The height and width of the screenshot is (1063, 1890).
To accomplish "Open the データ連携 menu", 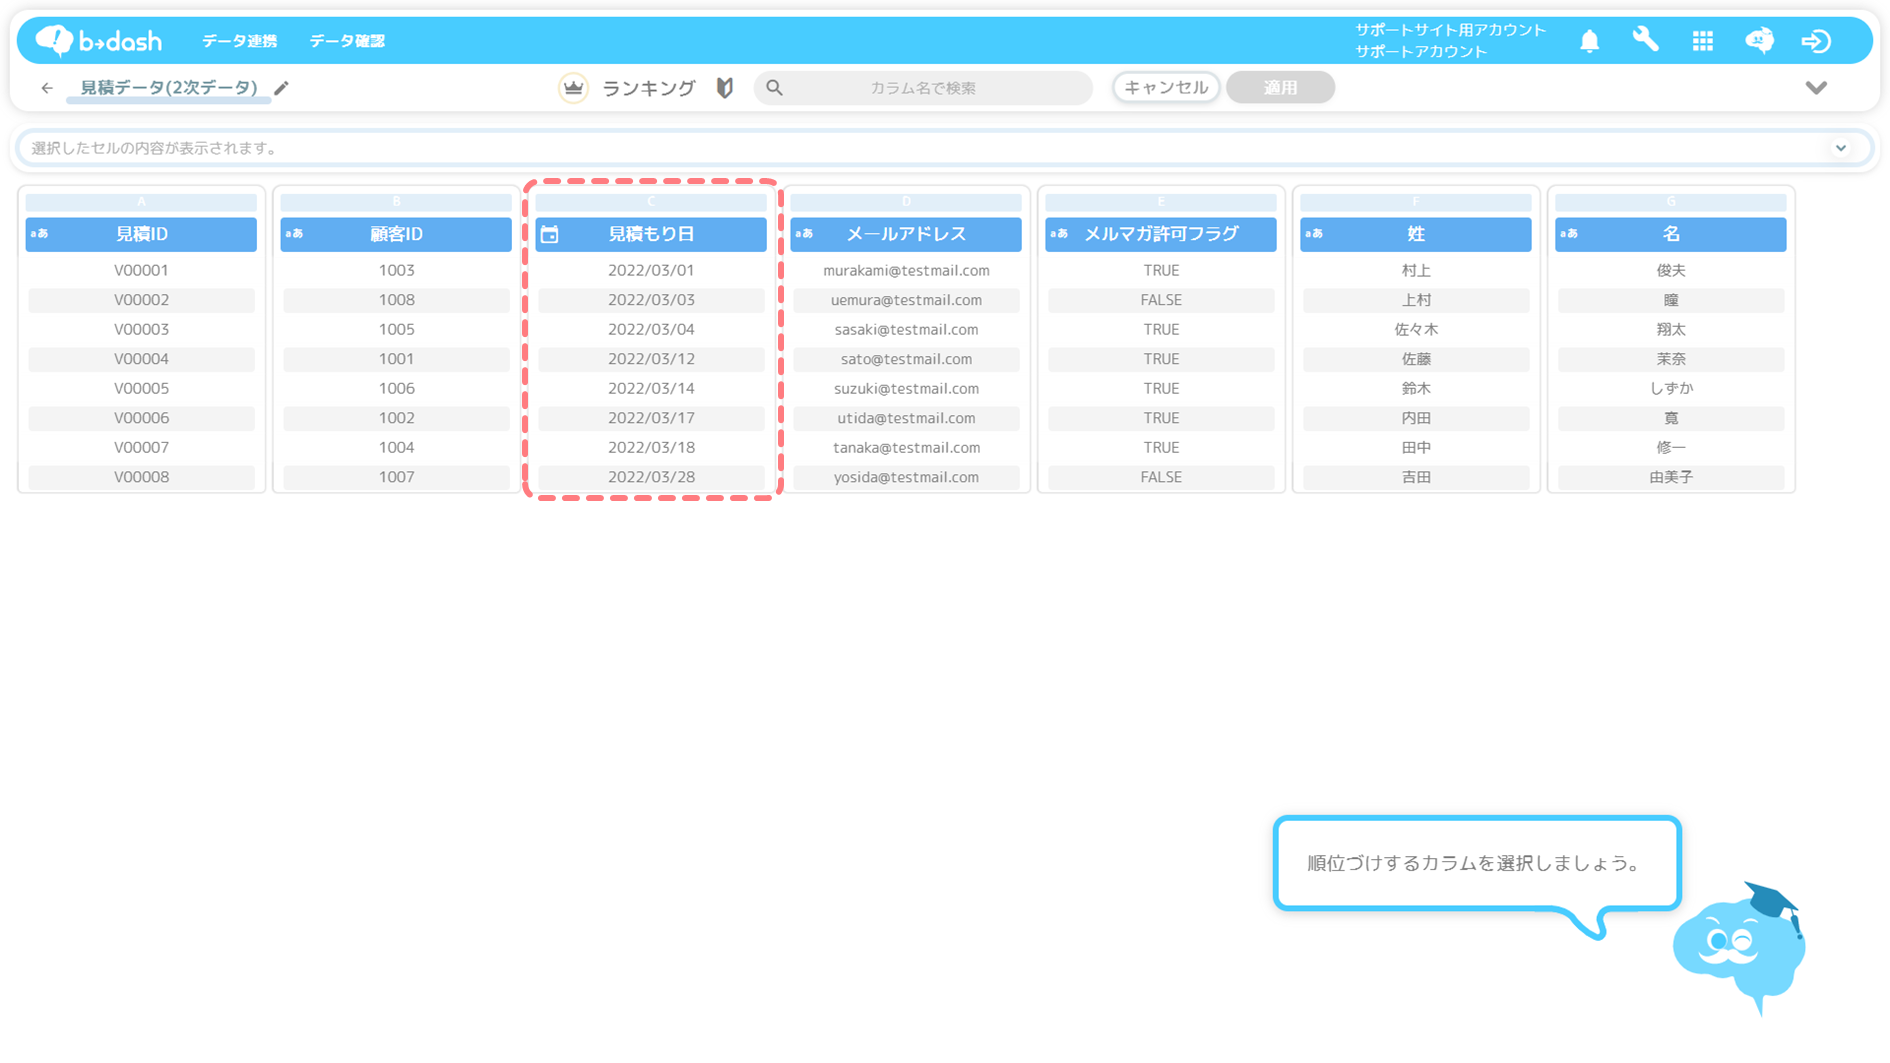I will (x=239, y=41).
